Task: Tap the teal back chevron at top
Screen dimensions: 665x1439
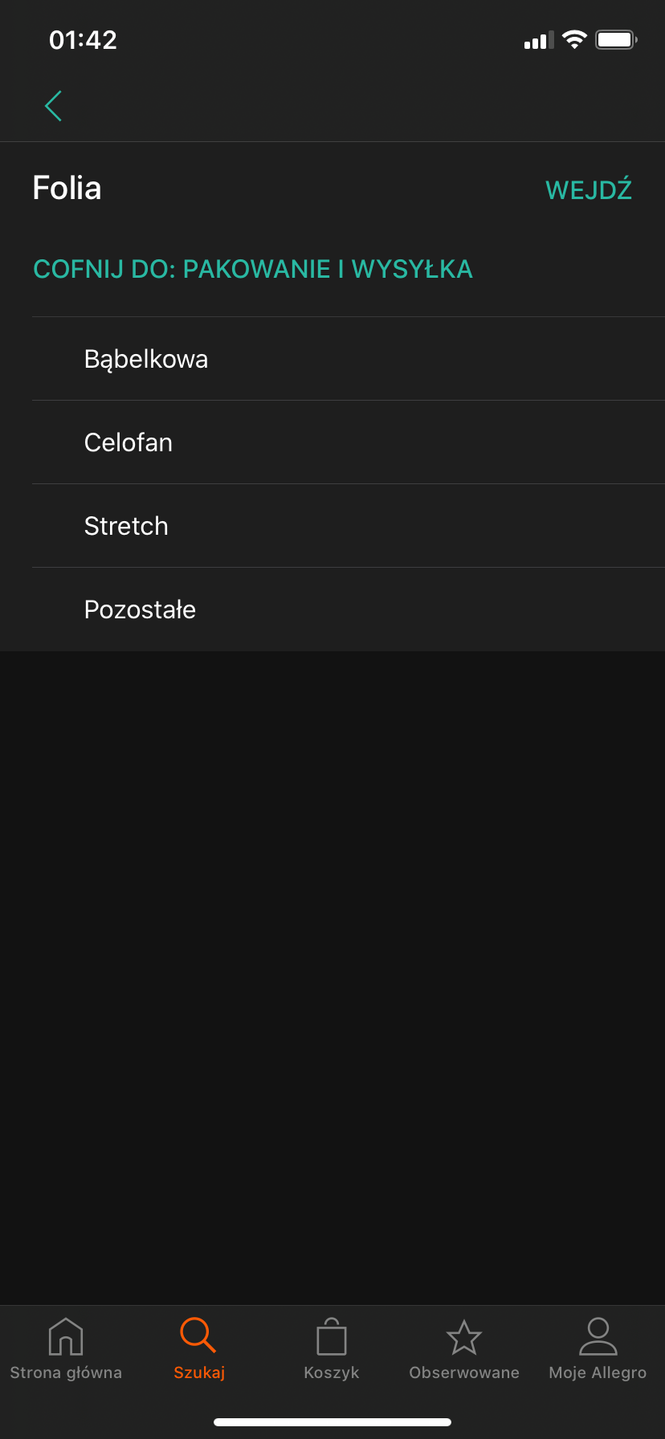Action: 52,105
